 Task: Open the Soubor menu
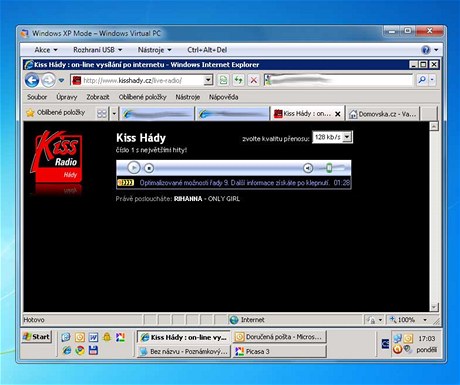point(37,97)
